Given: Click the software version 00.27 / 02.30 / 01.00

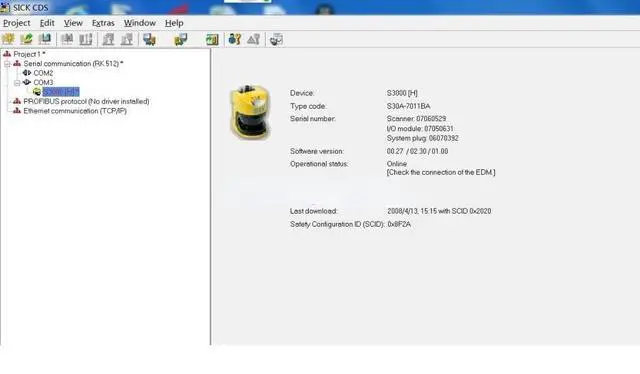Looking at the screenshot, I should [418, 151].
